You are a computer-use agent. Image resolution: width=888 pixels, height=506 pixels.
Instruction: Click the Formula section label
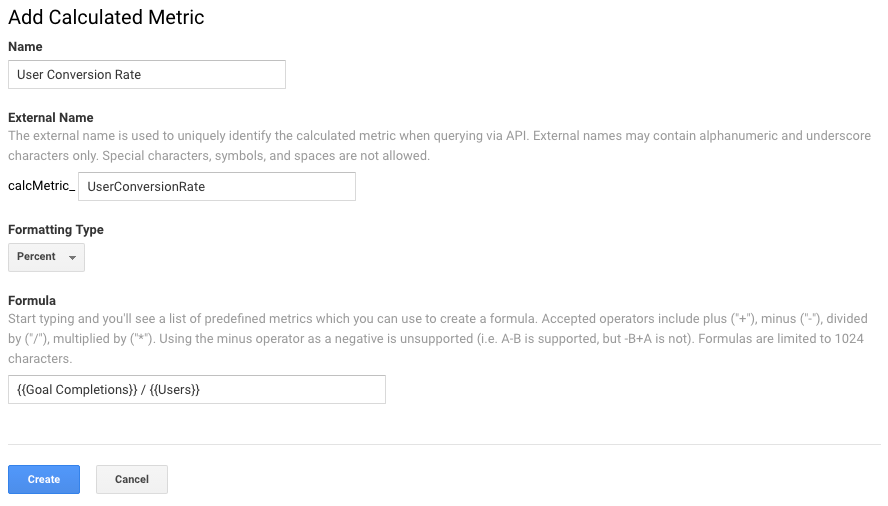pos(32,300)
